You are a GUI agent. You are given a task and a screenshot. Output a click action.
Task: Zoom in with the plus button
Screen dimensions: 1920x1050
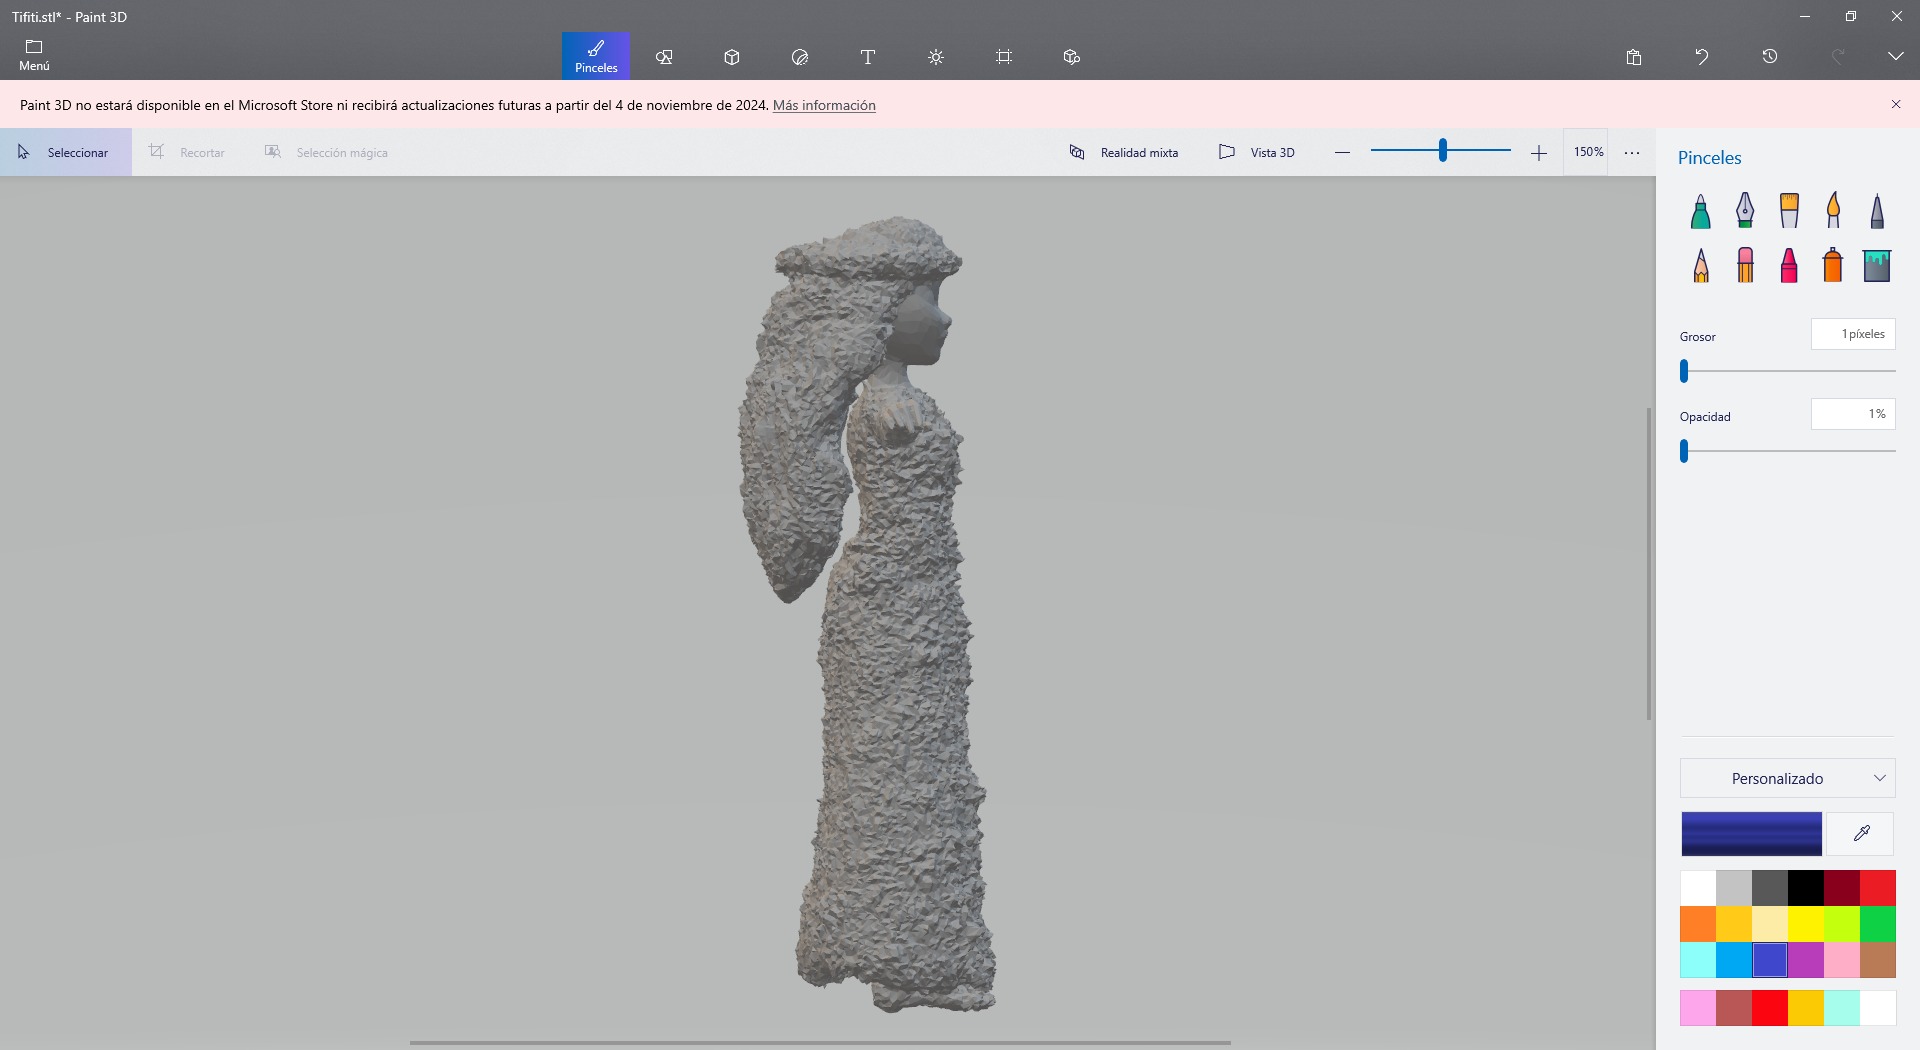point(1539,152)
